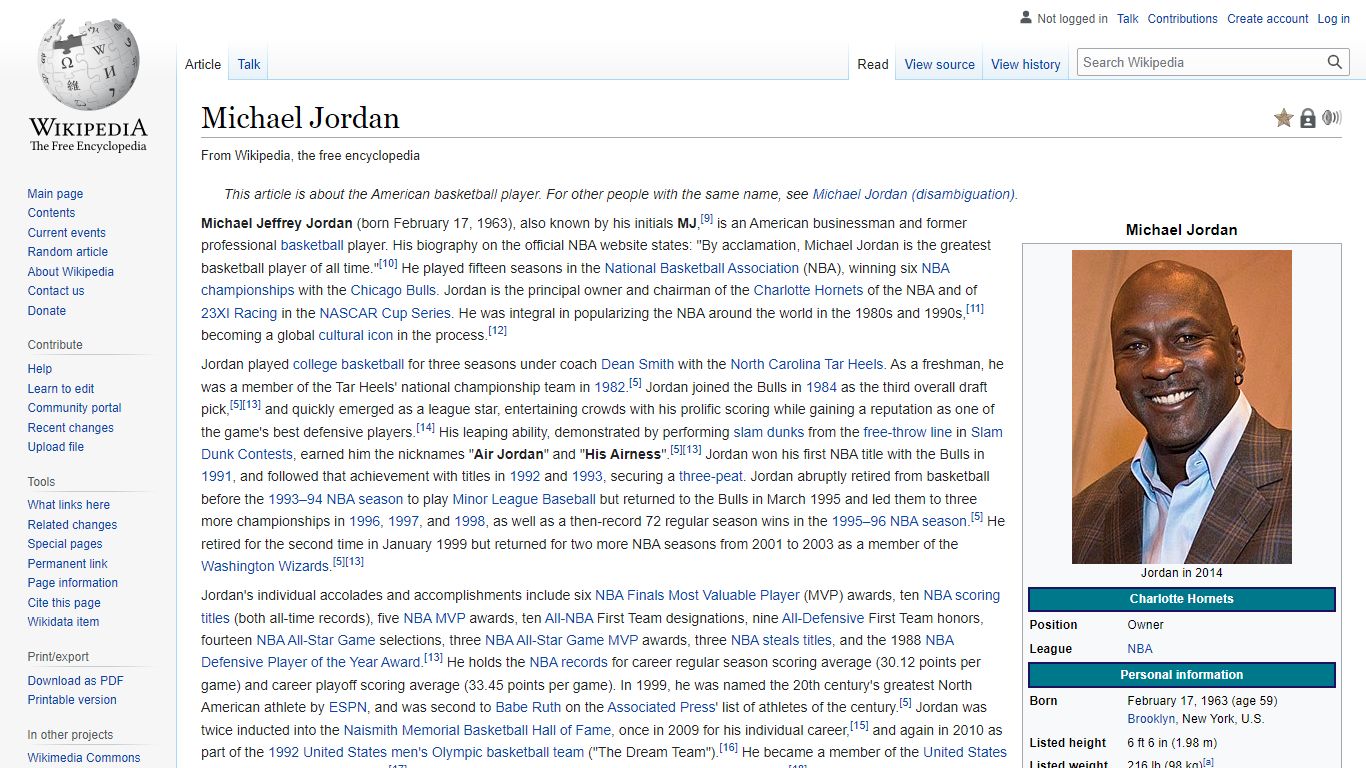Open Learn to edit link
Screen dimensions: 1366x768
point(61,389)
